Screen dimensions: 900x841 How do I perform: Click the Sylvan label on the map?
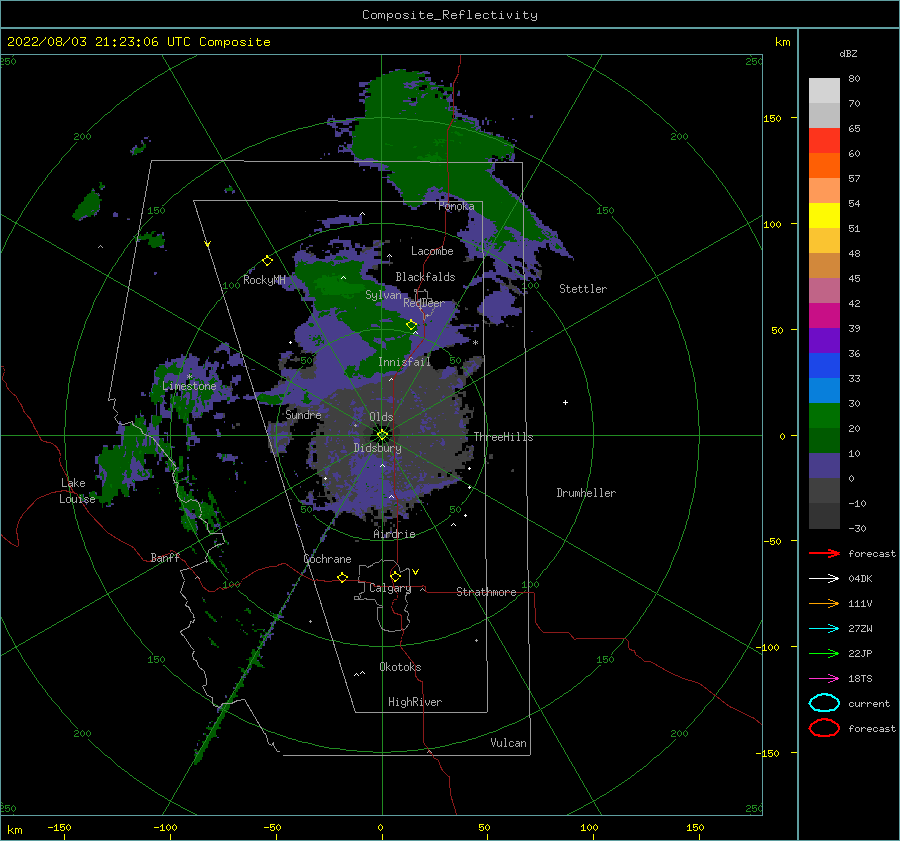[x=383, y=295]
